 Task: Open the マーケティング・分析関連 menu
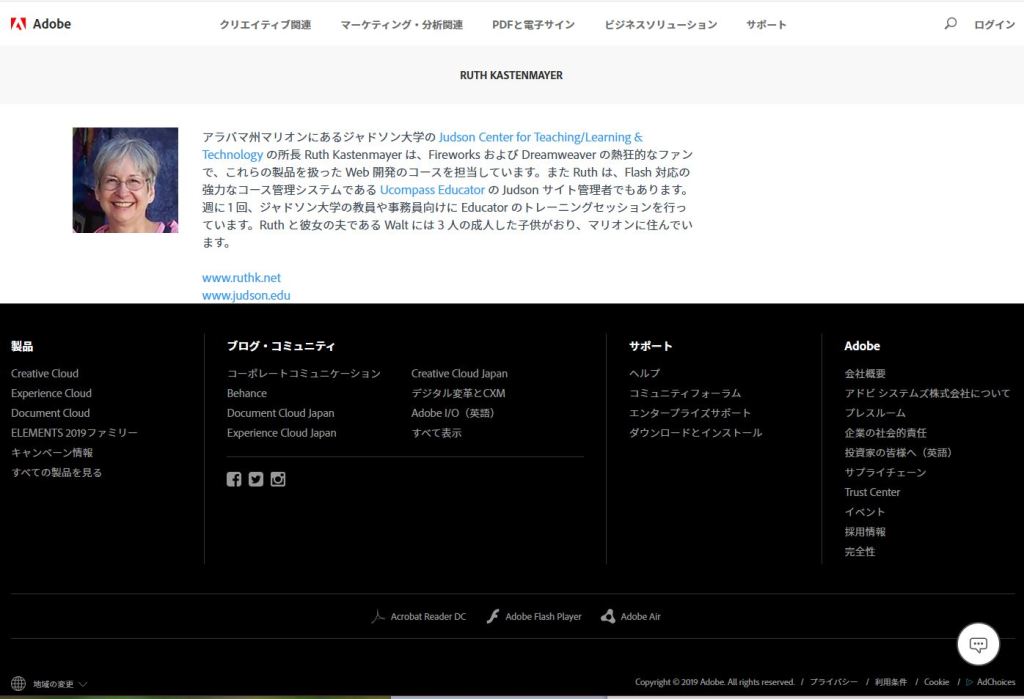tap(401, 25)
